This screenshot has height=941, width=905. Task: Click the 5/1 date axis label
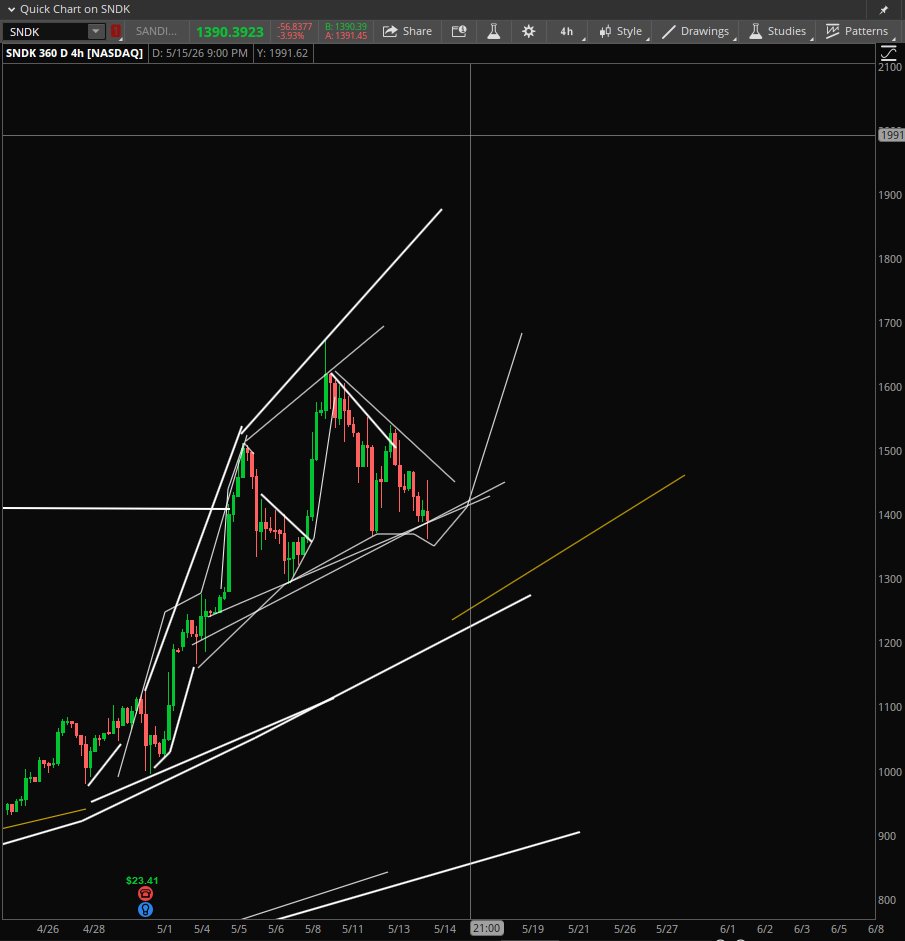164,929
